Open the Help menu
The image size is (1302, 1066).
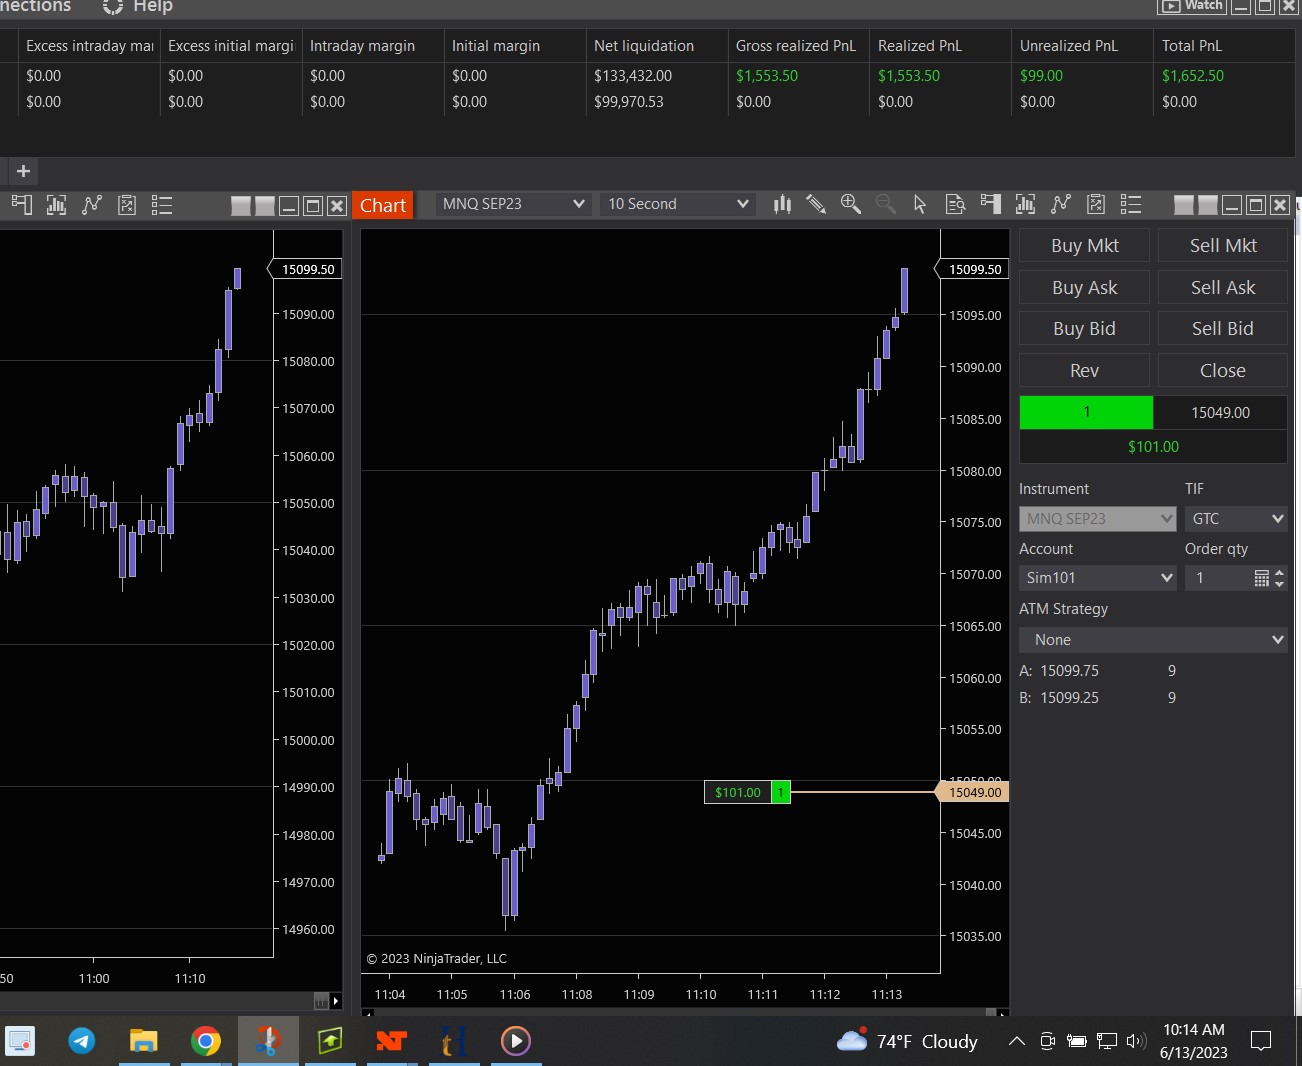[152, 7]
